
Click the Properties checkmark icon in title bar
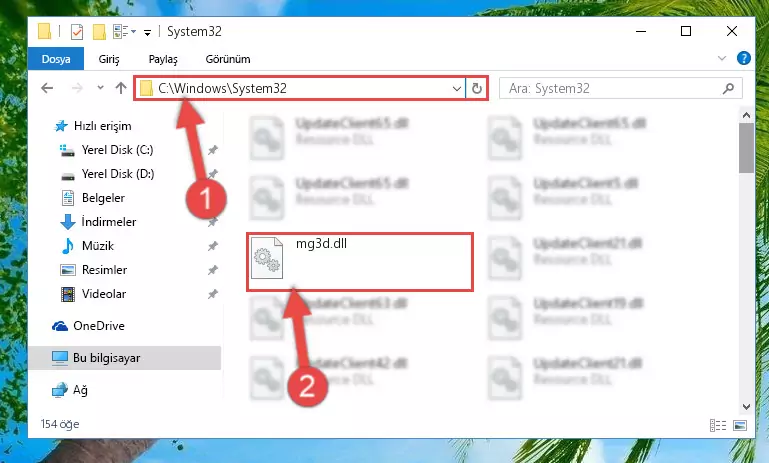(x=77, y=32)
